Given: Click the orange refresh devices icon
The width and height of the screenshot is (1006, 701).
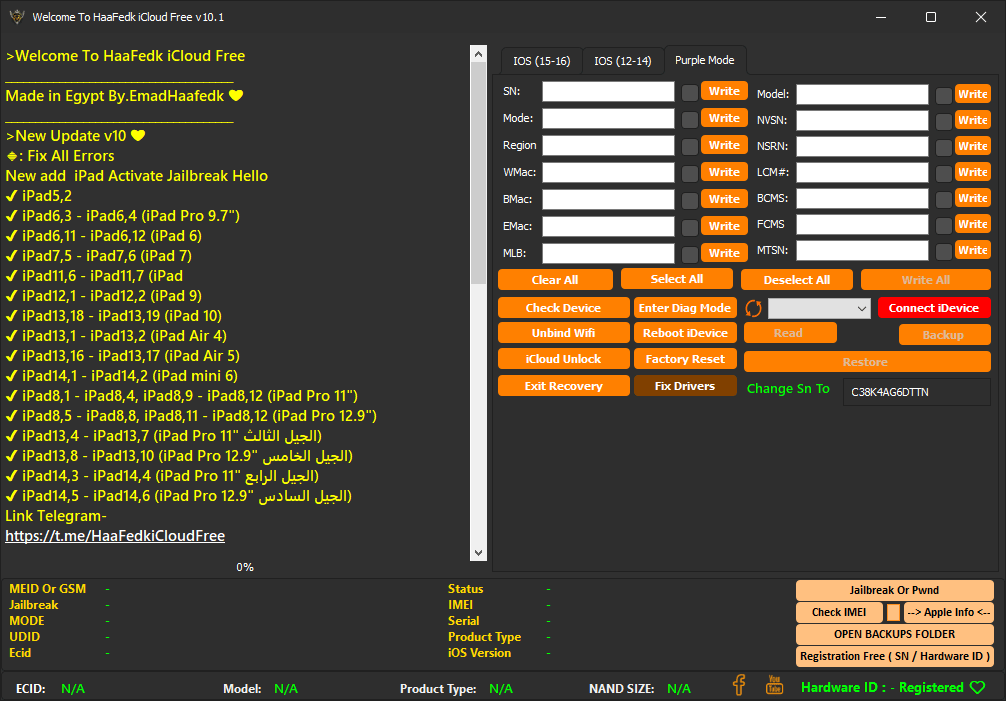Looking at the screenshot, I should (x=754, y=308).
